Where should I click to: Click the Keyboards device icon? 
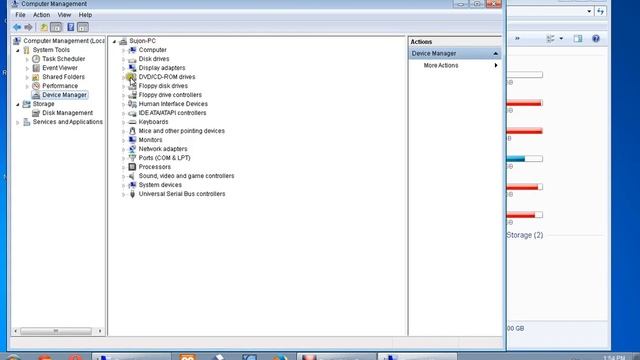(x=132, y=122)
